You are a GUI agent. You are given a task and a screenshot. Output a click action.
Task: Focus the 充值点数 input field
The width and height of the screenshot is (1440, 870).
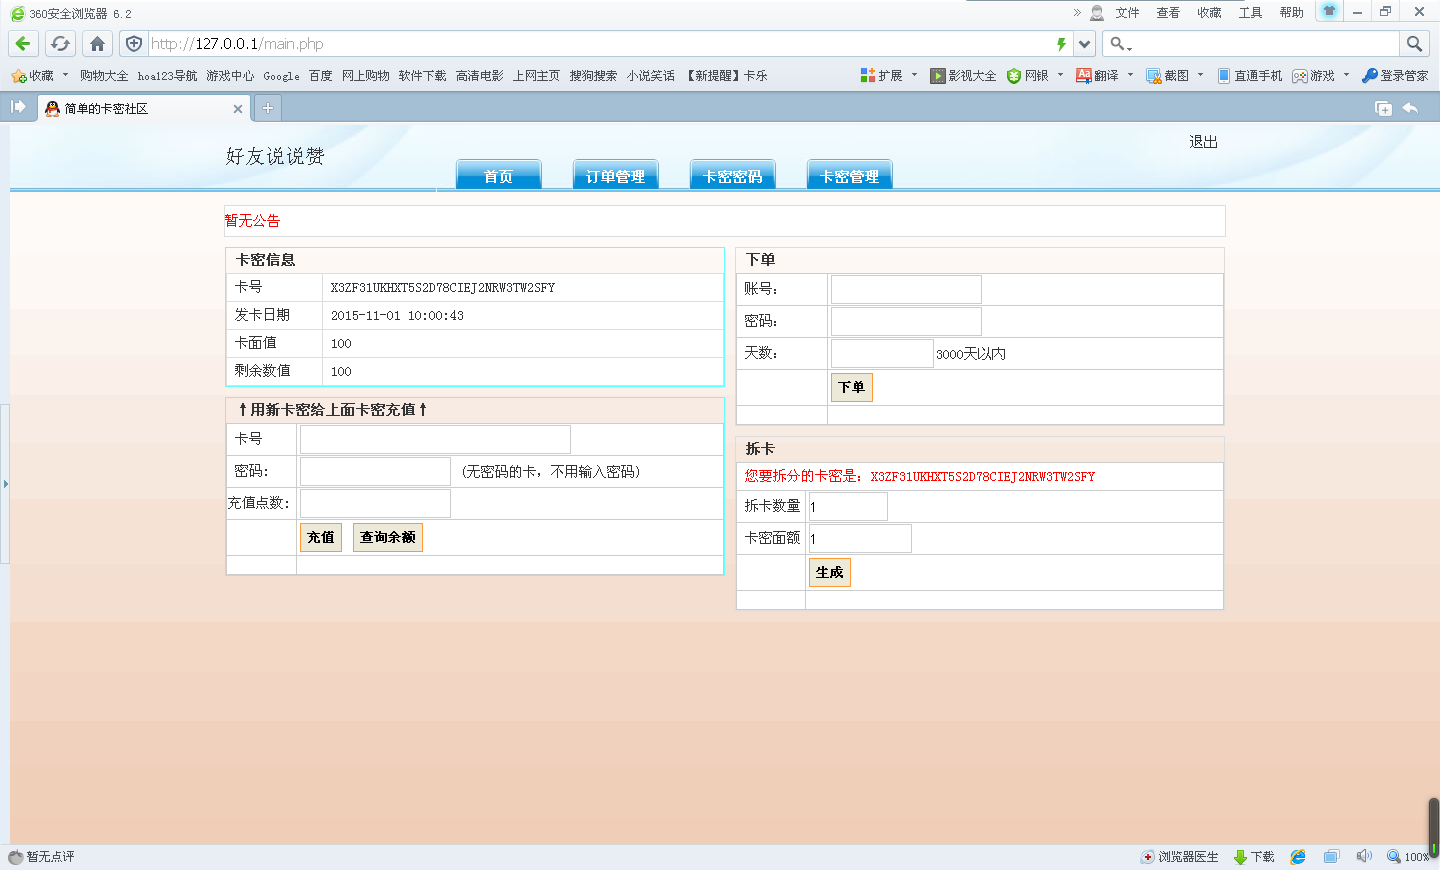pos(375,504)
